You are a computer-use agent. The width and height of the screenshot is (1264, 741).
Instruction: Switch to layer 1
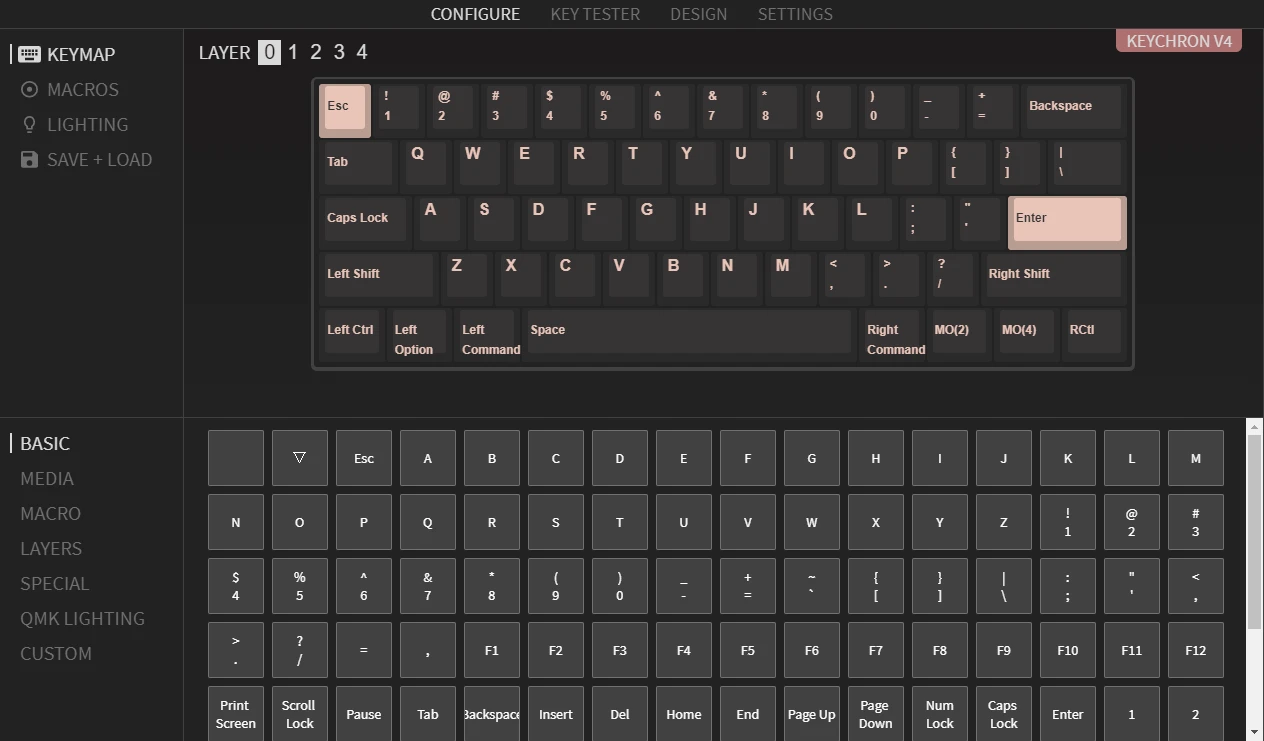293,52
